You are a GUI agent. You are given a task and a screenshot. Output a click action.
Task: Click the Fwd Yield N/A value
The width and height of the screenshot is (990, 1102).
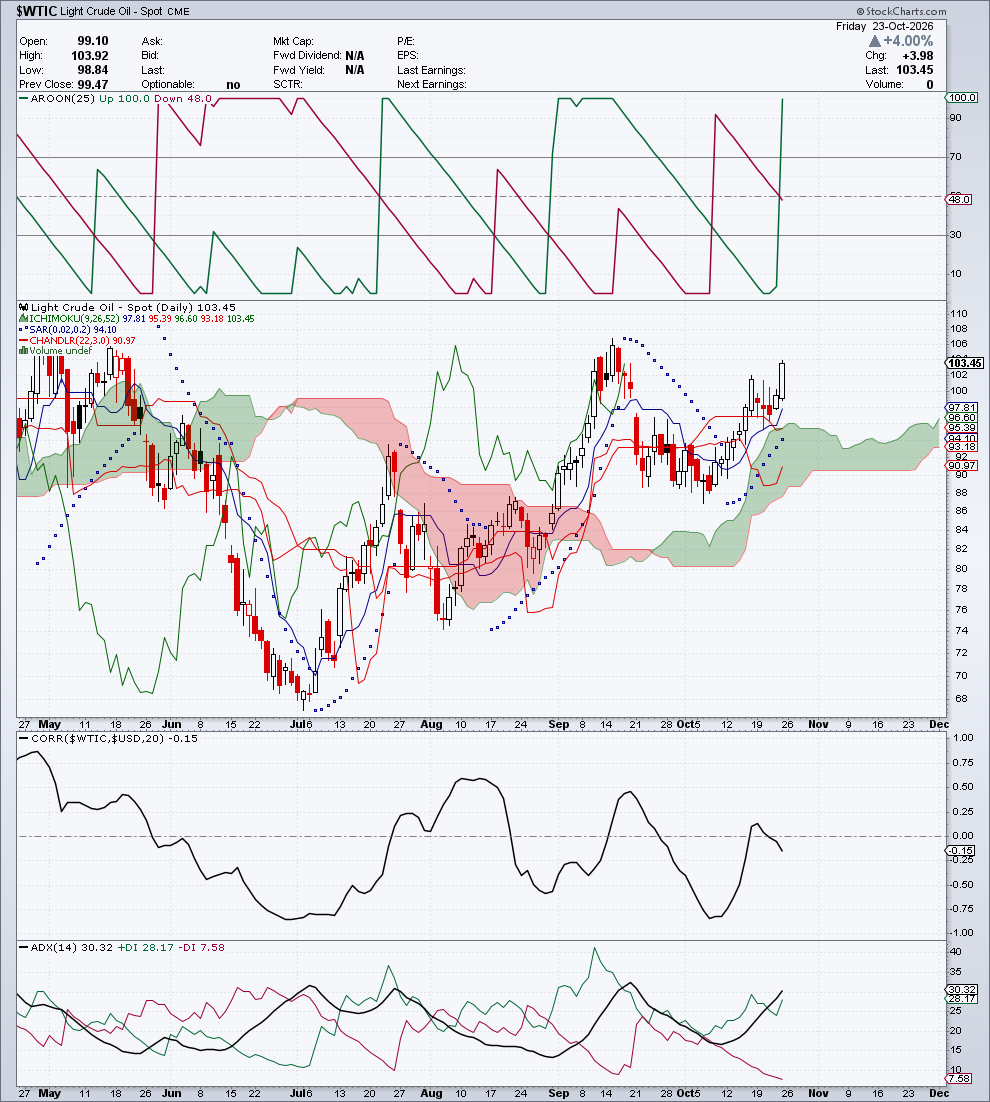(355, 70)
